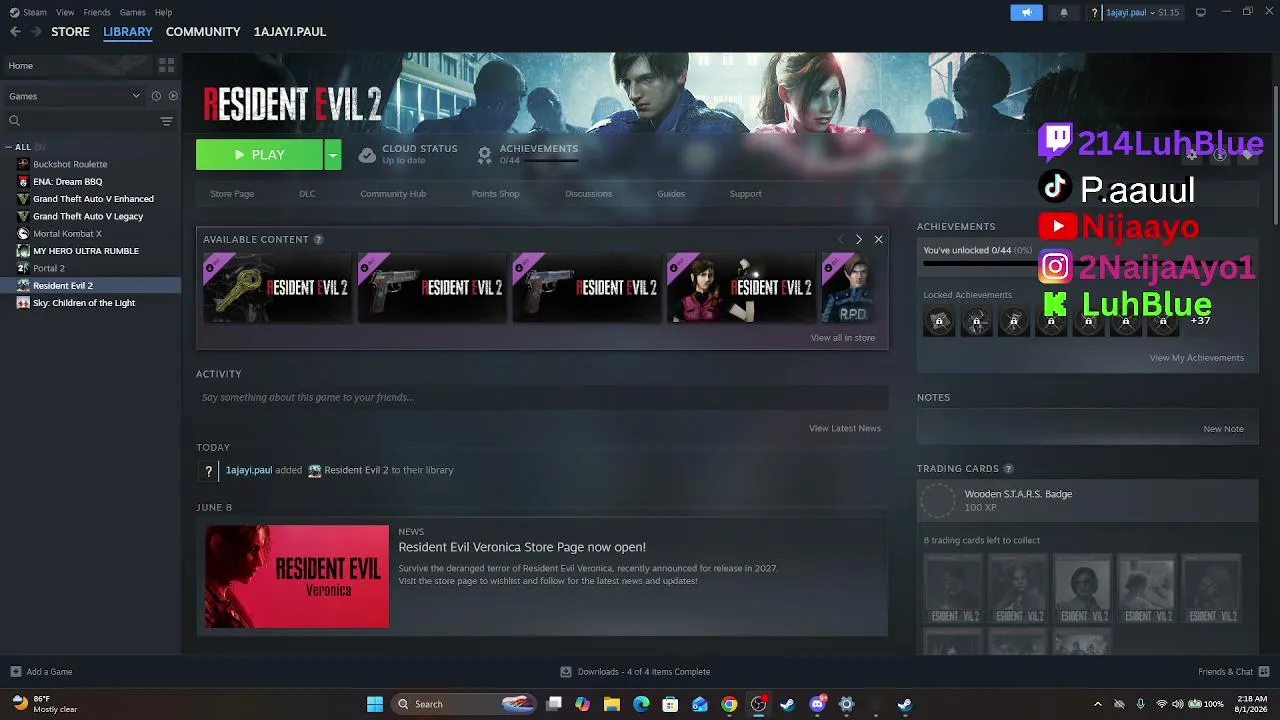The height and width of the screenshot is (720, 1280).
Task: Go back with the back arrow
Action: 15,32
